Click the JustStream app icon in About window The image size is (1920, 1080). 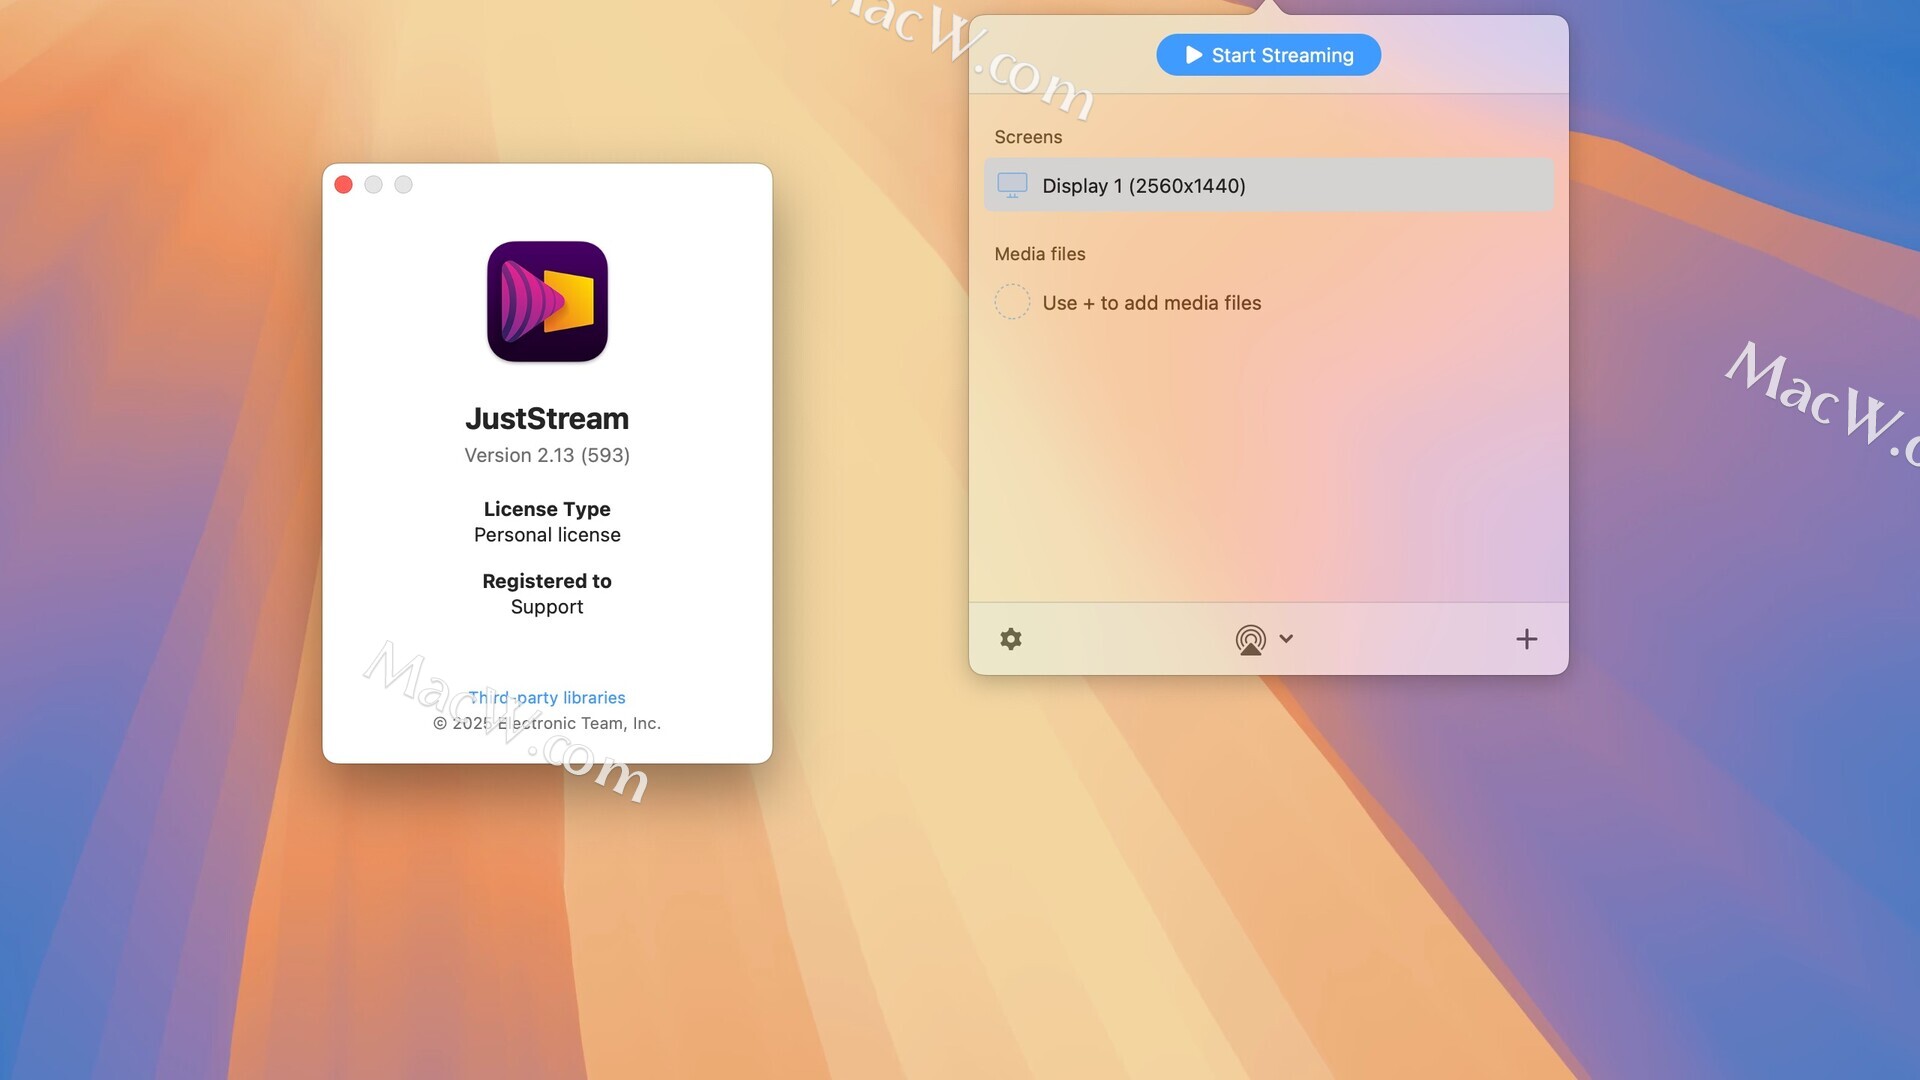click(547, 301)
